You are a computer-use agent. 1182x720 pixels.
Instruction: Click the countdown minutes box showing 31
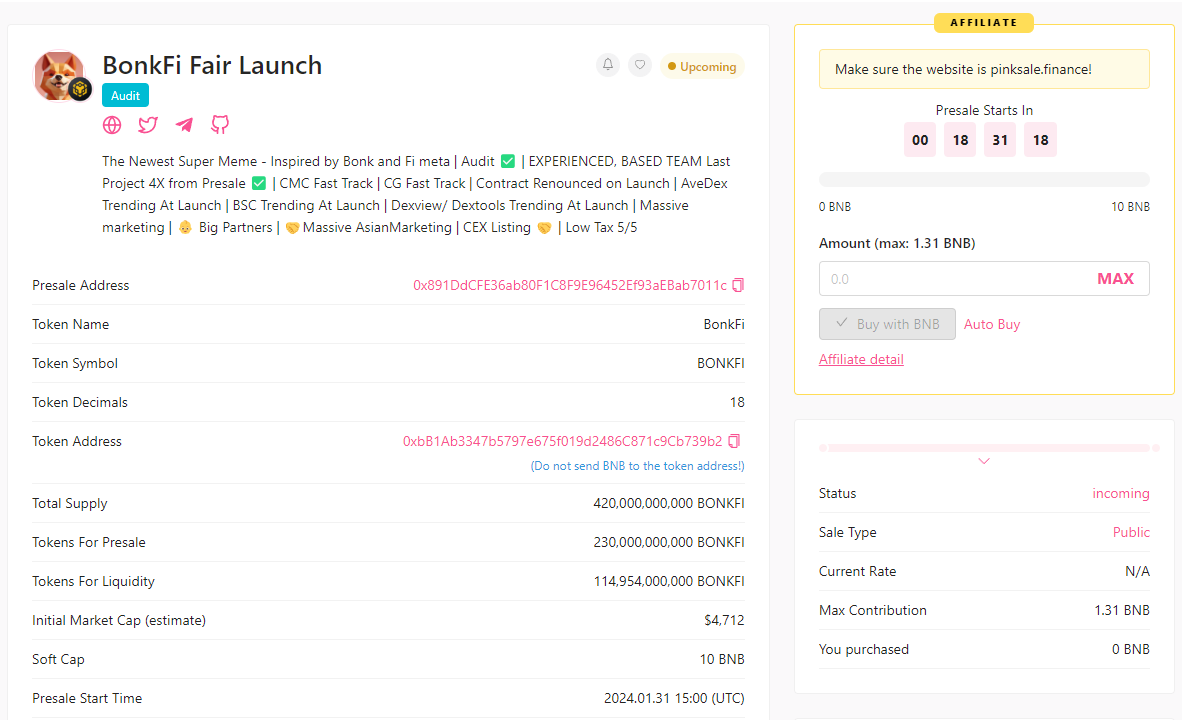1000,140
